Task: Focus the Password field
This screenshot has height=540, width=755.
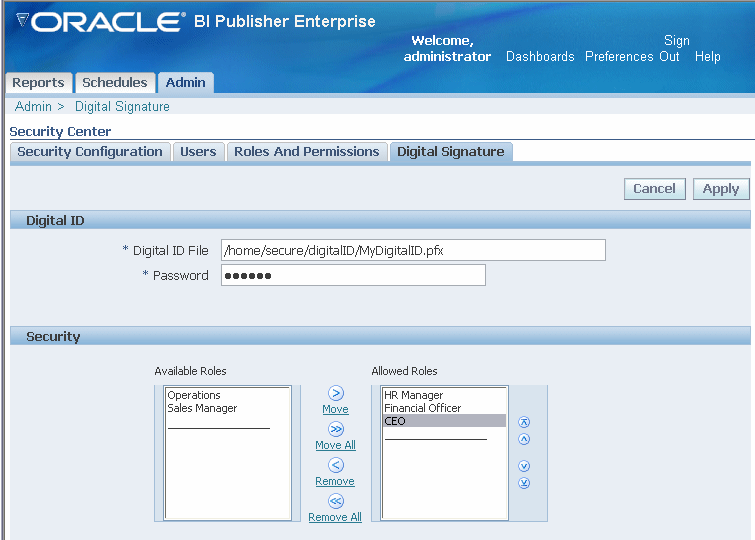Action: (353, 276)
